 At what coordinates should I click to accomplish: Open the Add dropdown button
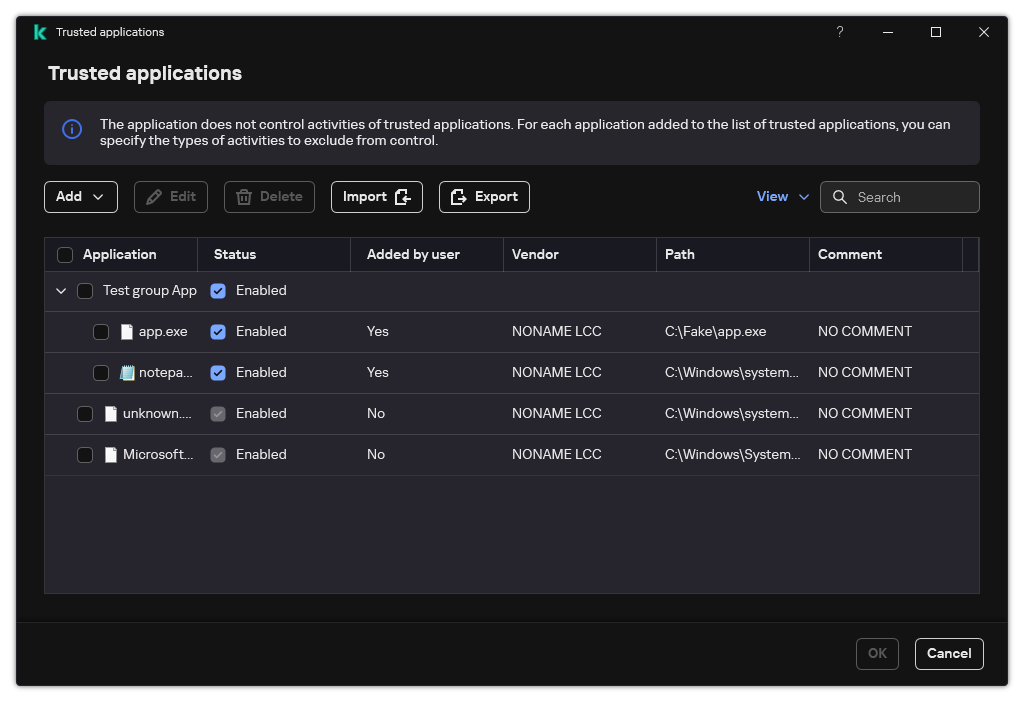point(81,197)
